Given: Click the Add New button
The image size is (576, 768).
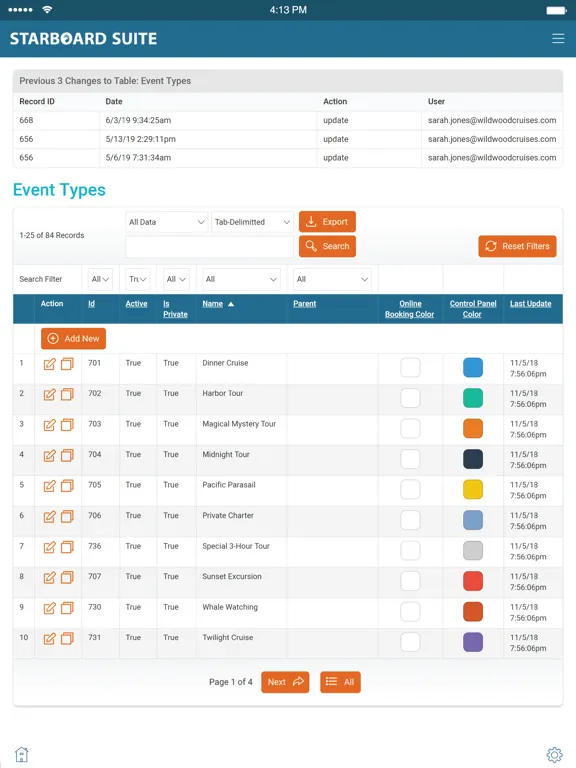Looking at the screenshot, I should point(73,338).
